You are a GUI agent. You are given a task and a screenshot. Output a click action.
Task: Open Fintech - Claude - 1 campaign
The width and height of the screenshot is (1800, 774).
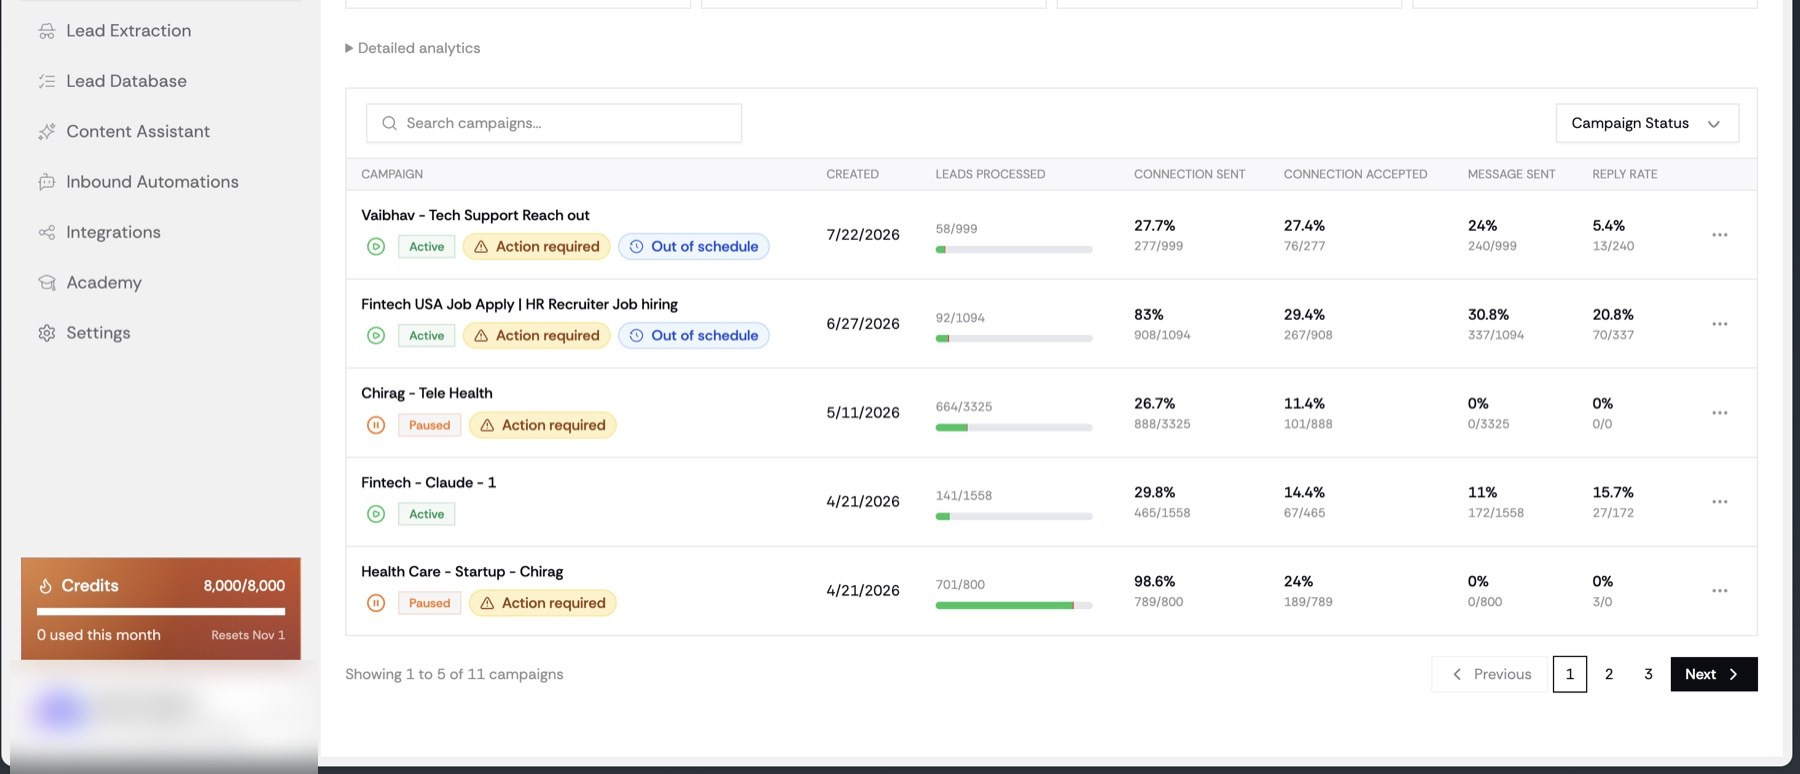click(429, 482)
